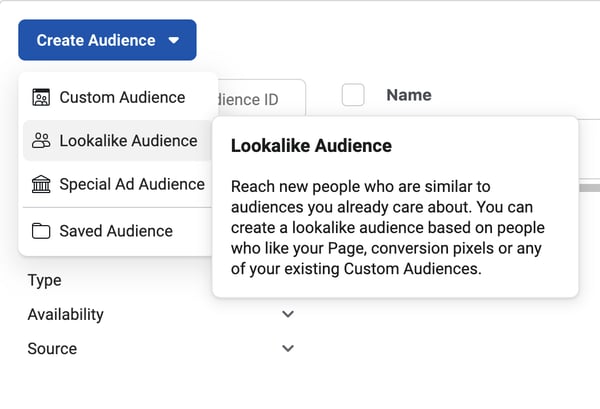Click the Lookalike Audience tooltip heading

311,146
